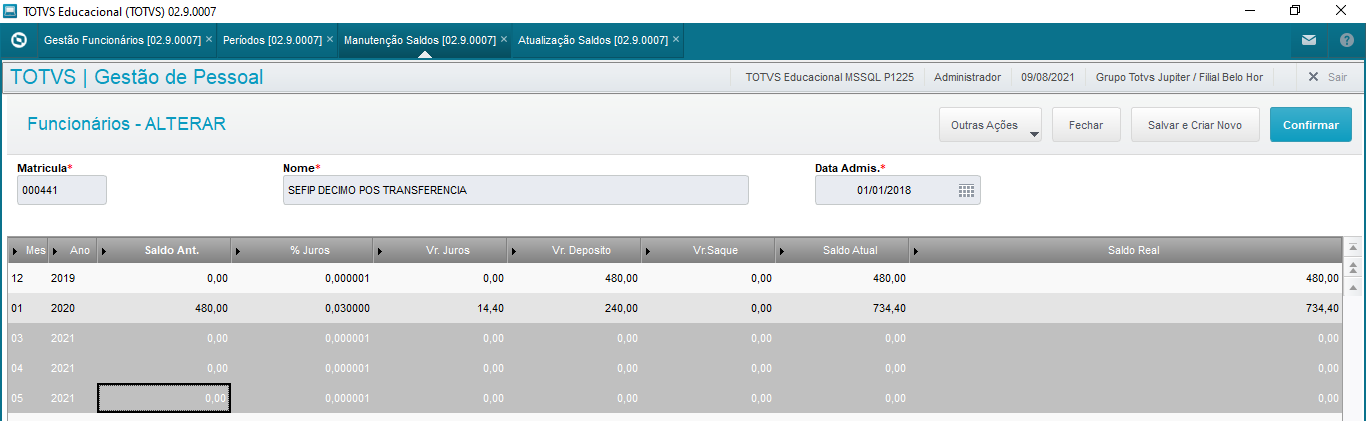Screen dimensions: 1366x421
Task: Close the Períodos tab
Action: pyautogui.click(x=330, y=40)
